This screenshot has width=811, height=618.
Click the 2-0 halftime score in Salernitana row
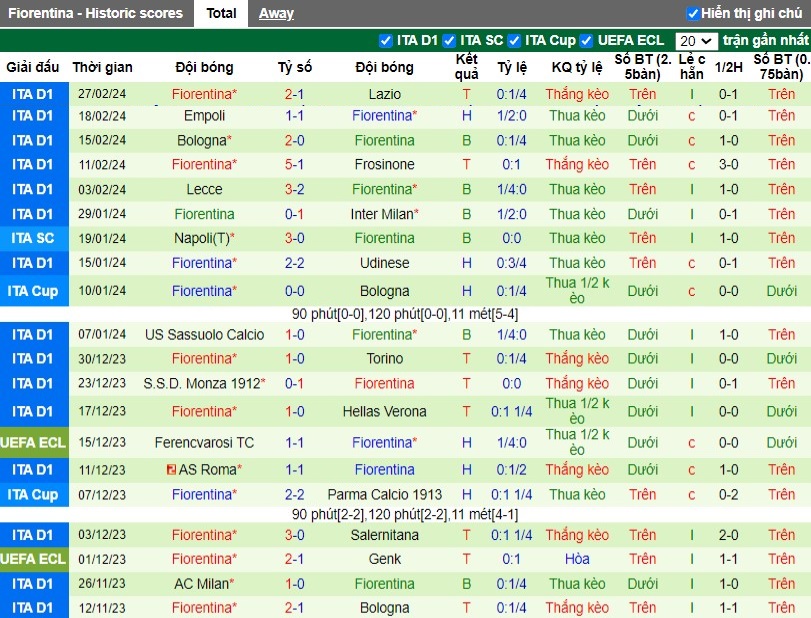tap(728, 535)
